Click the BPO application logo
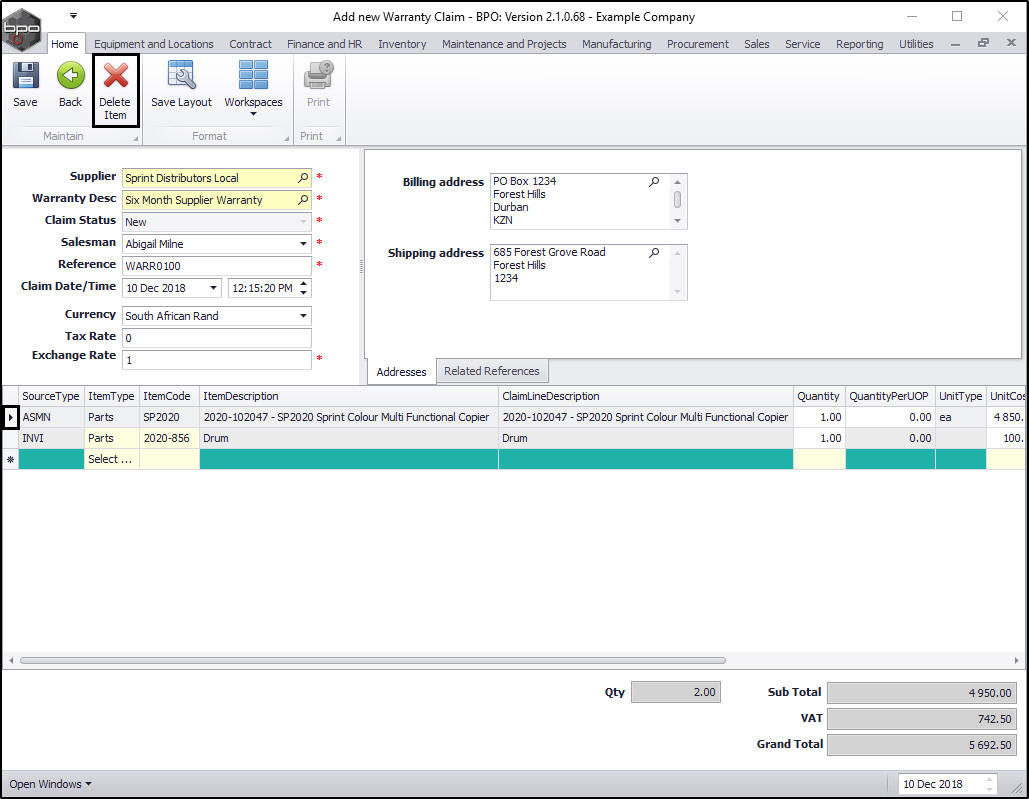The image size is (1029, 799). tap(22, 29)
